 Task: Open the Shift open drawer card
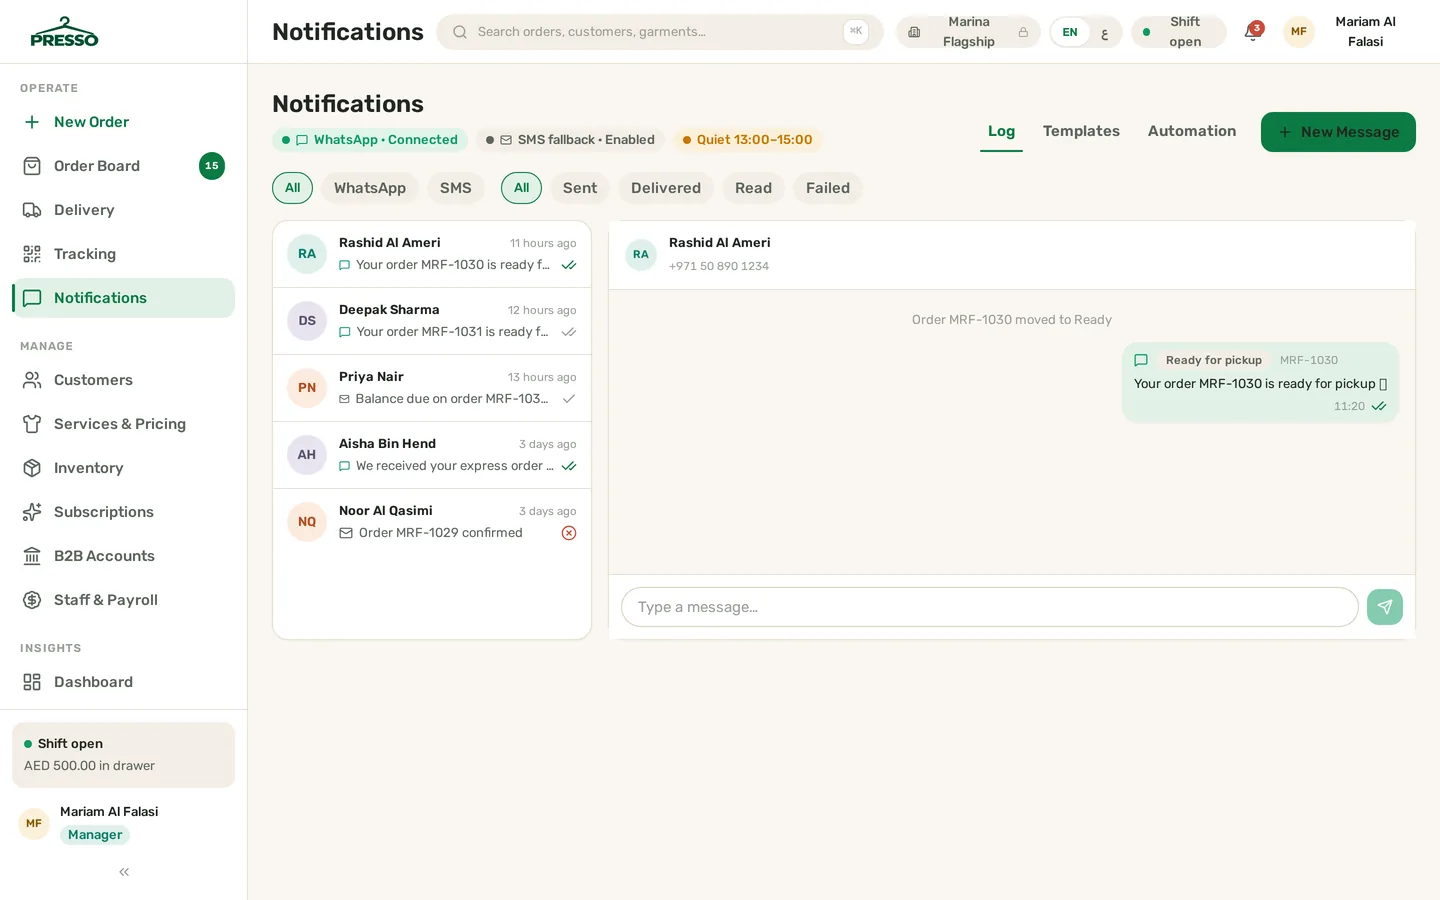click(124, 755)
